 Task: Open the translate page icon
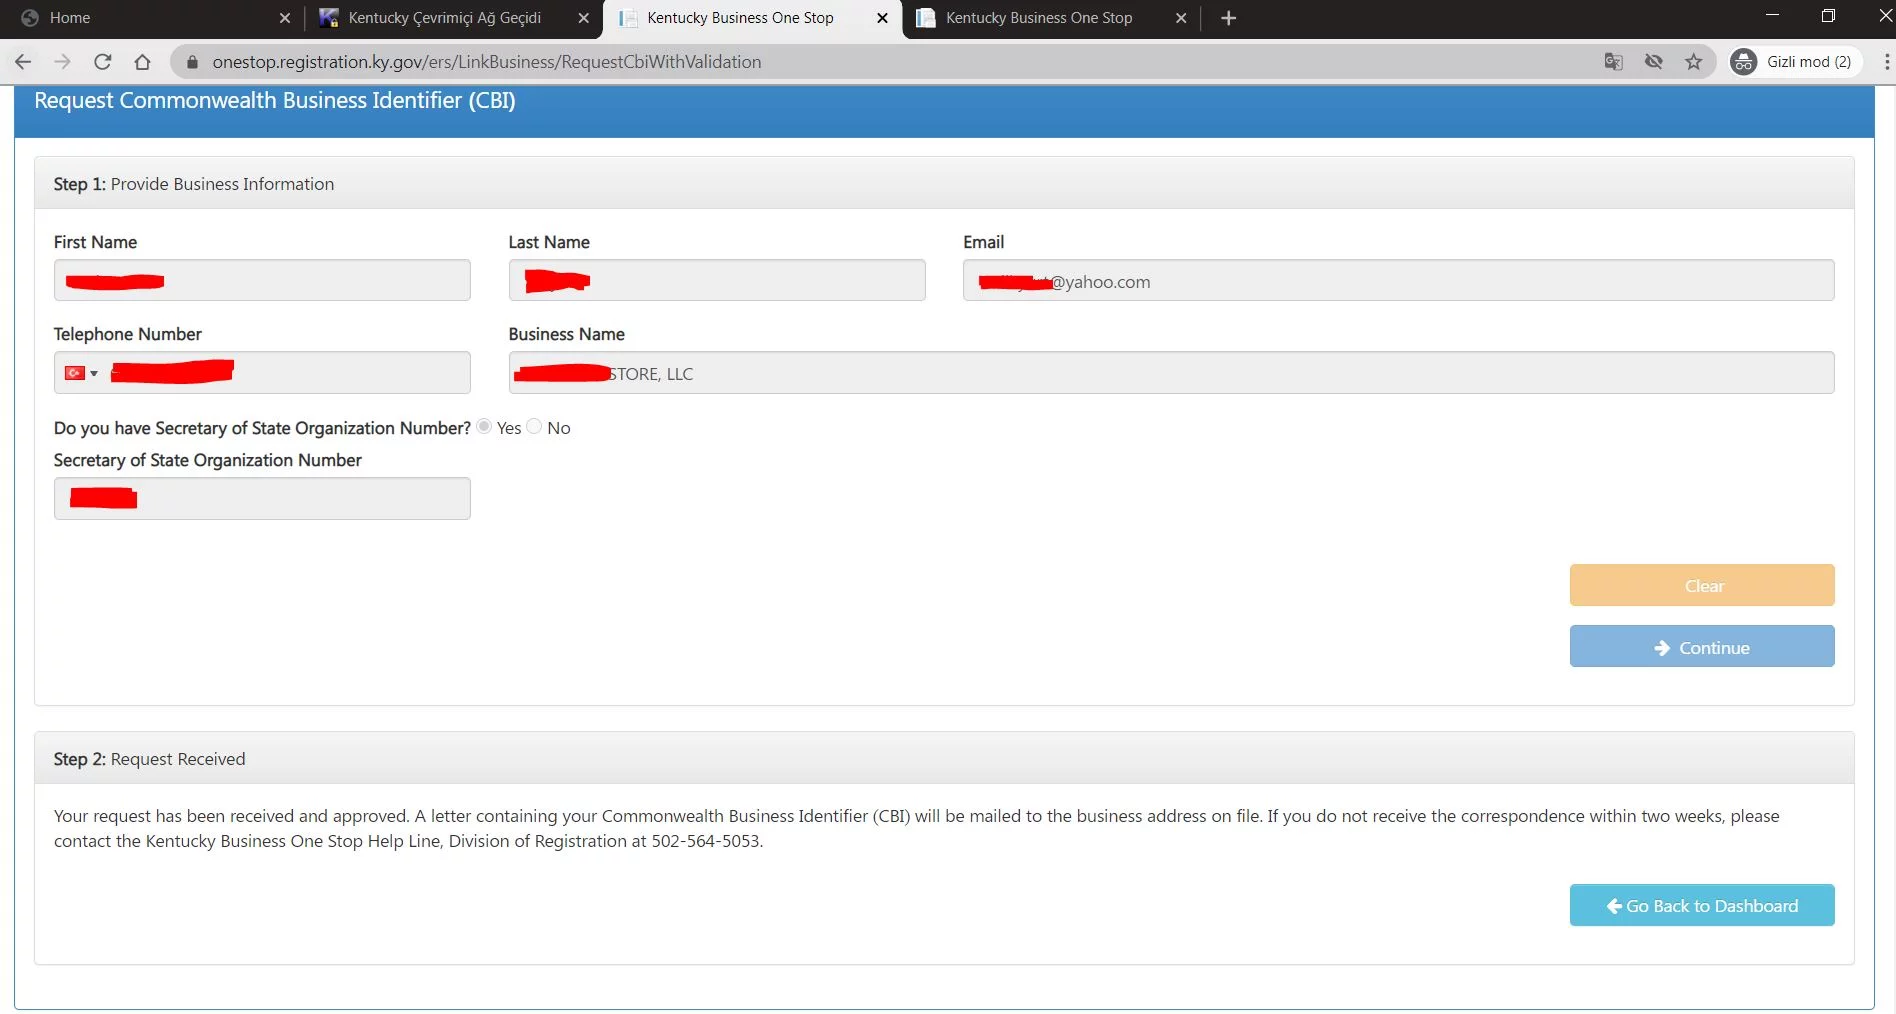[x=1613, y=62]
